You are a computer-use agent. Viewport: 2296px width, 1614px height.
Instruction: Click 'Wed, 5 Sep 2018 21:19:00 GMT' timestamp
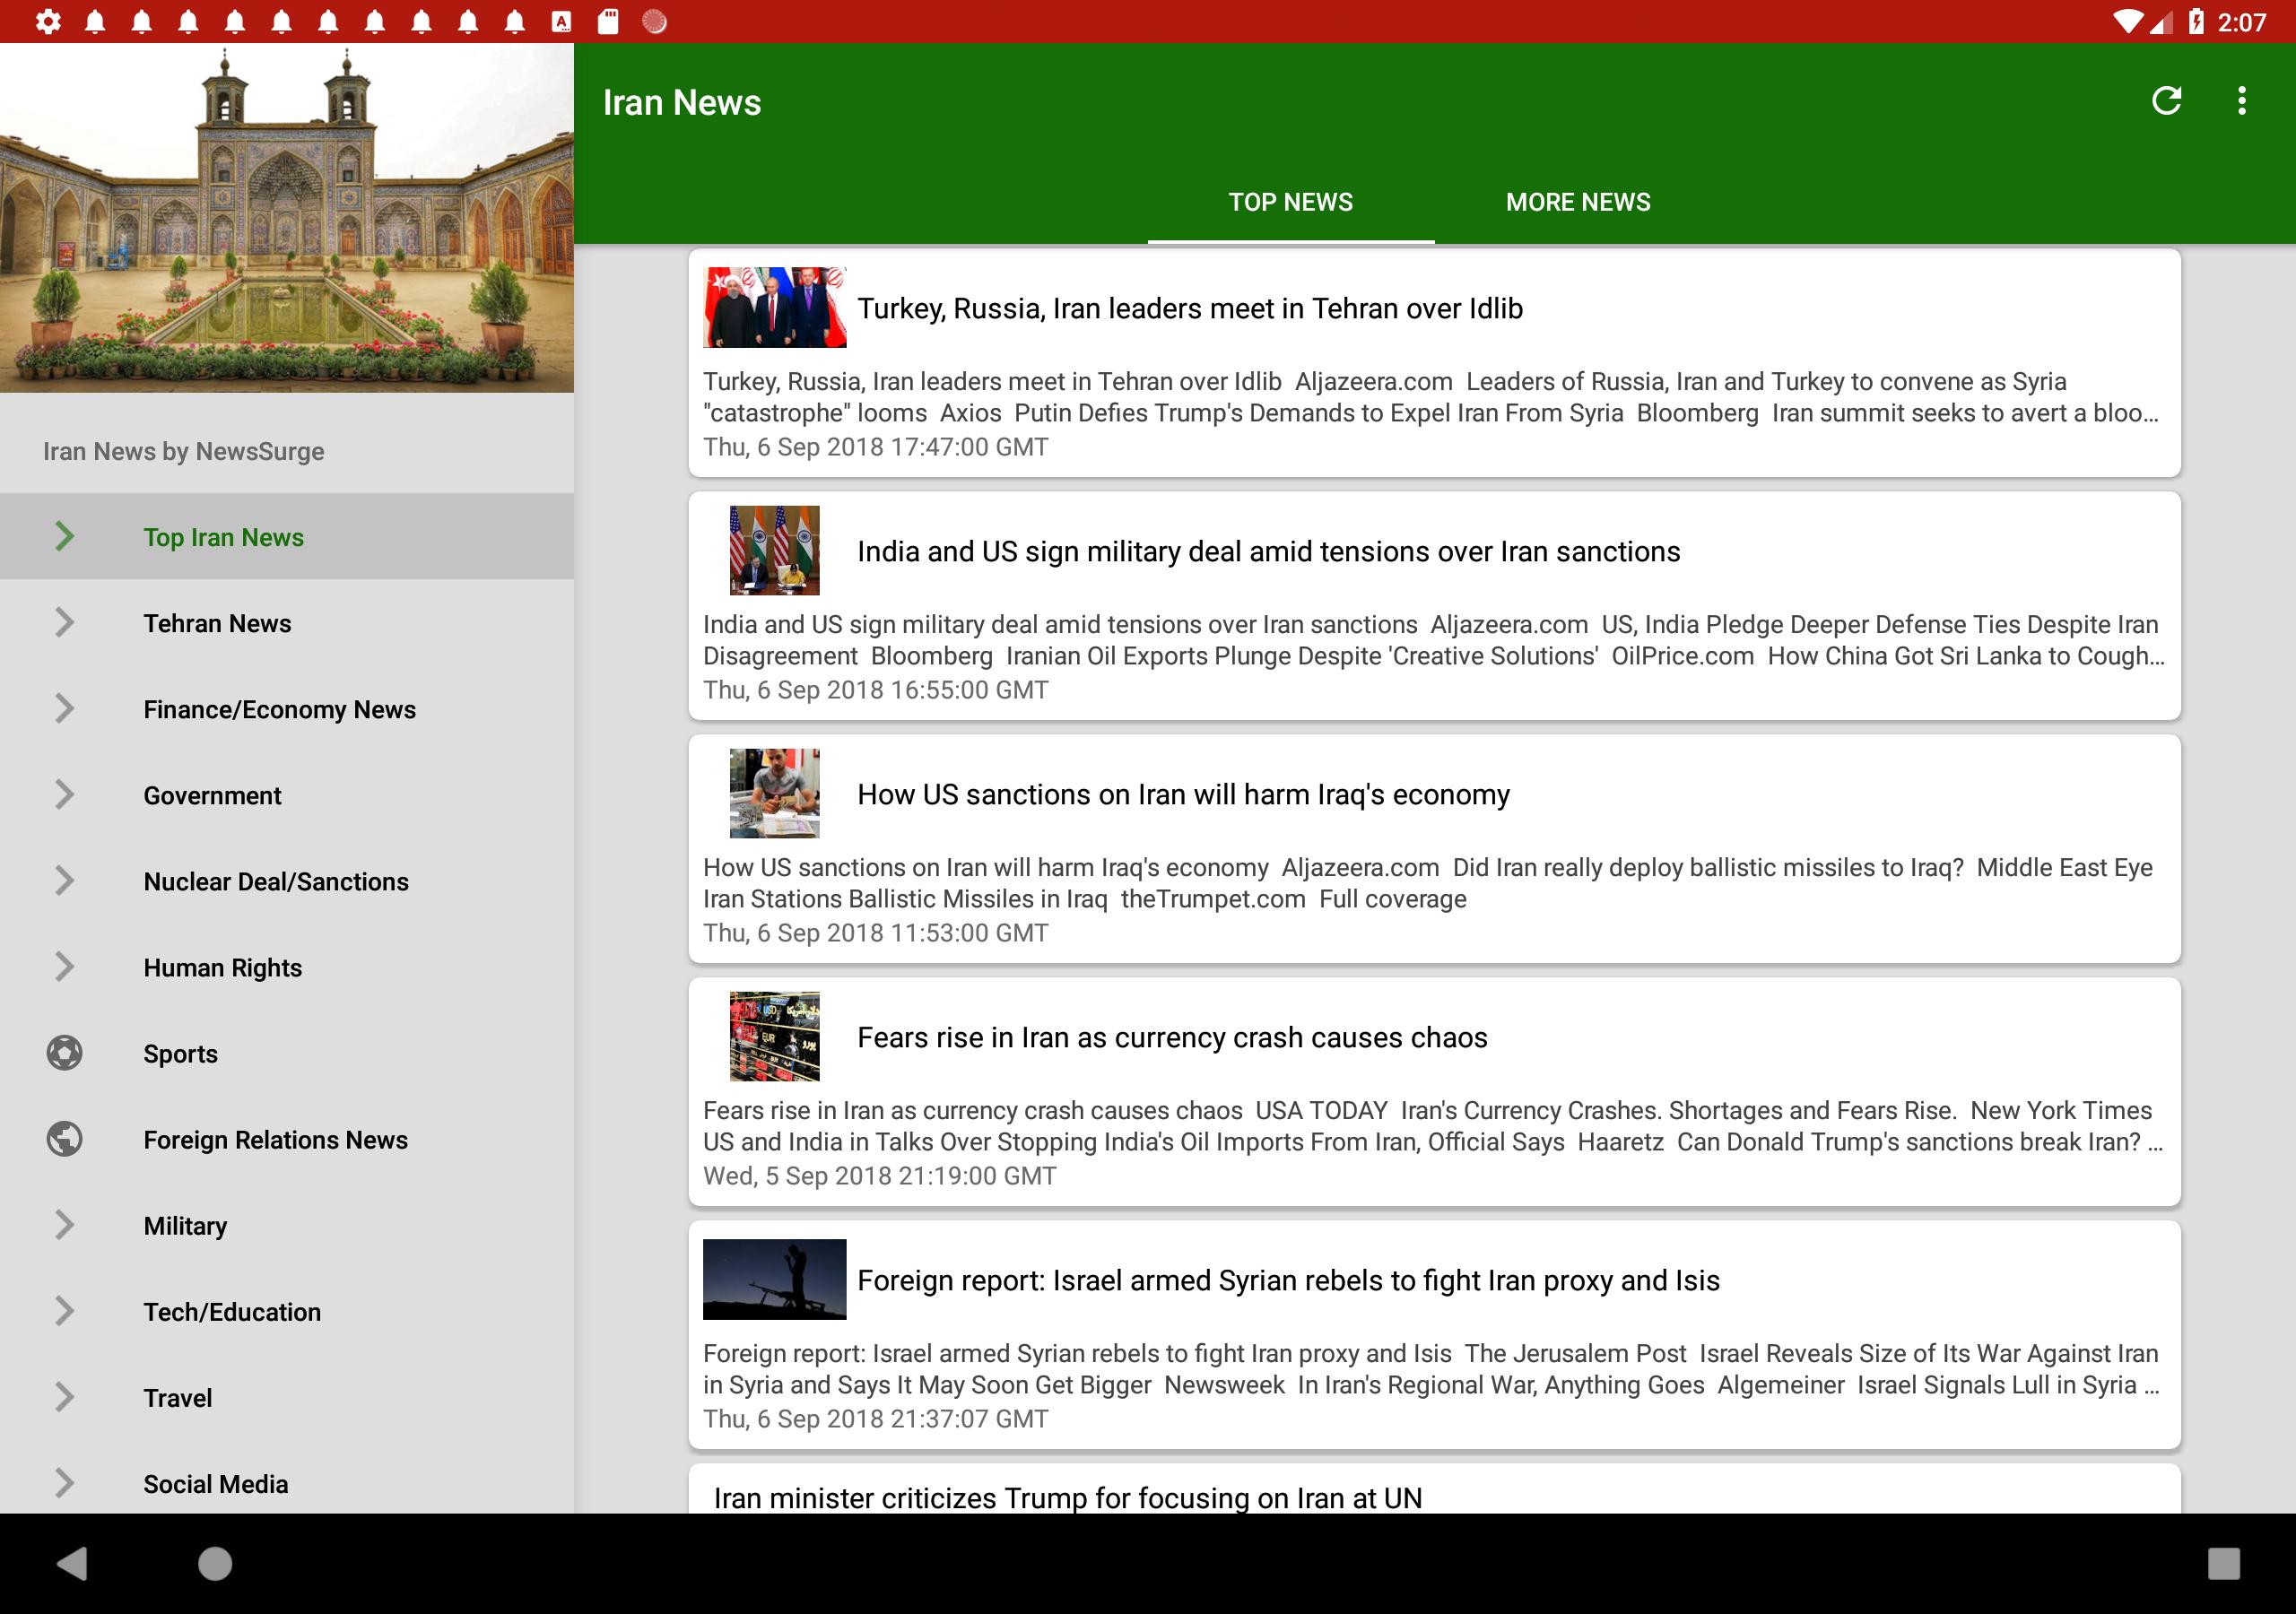(x=879, y=1176)
